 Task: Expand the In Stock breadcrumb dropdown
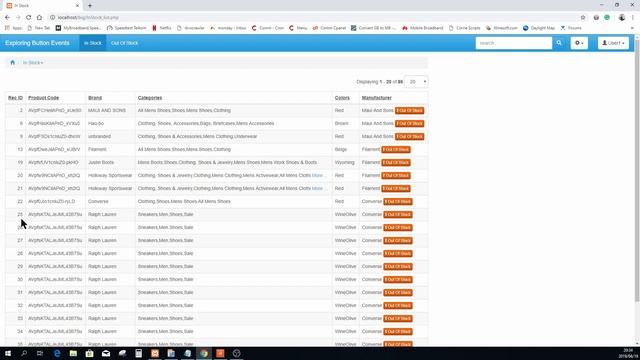(33, 63)
